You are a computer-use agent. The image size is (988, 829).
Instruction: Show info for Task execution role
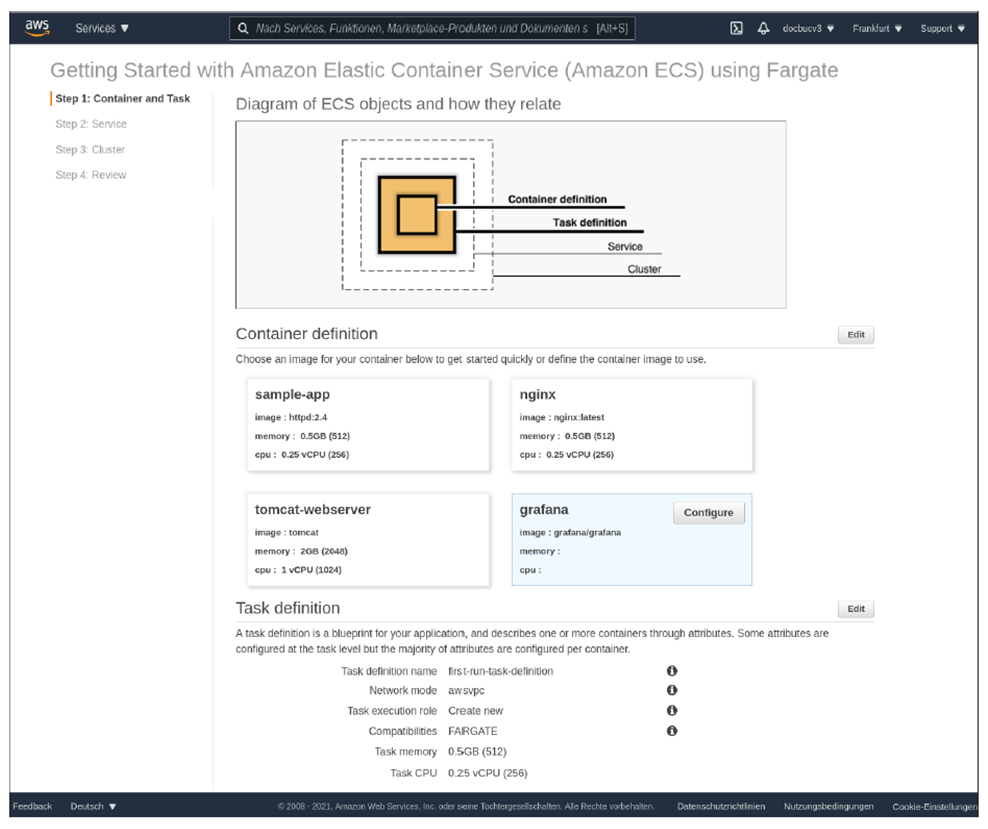tap(672, 711)
